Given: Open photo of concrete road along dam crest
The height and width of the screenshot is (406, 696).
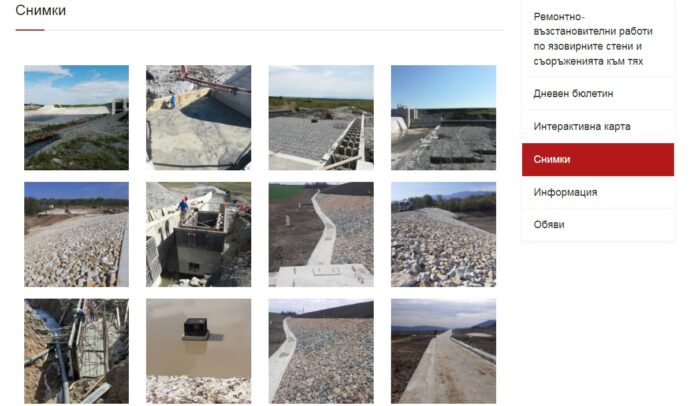Looking at the screenshot, I should coord(443,351).
